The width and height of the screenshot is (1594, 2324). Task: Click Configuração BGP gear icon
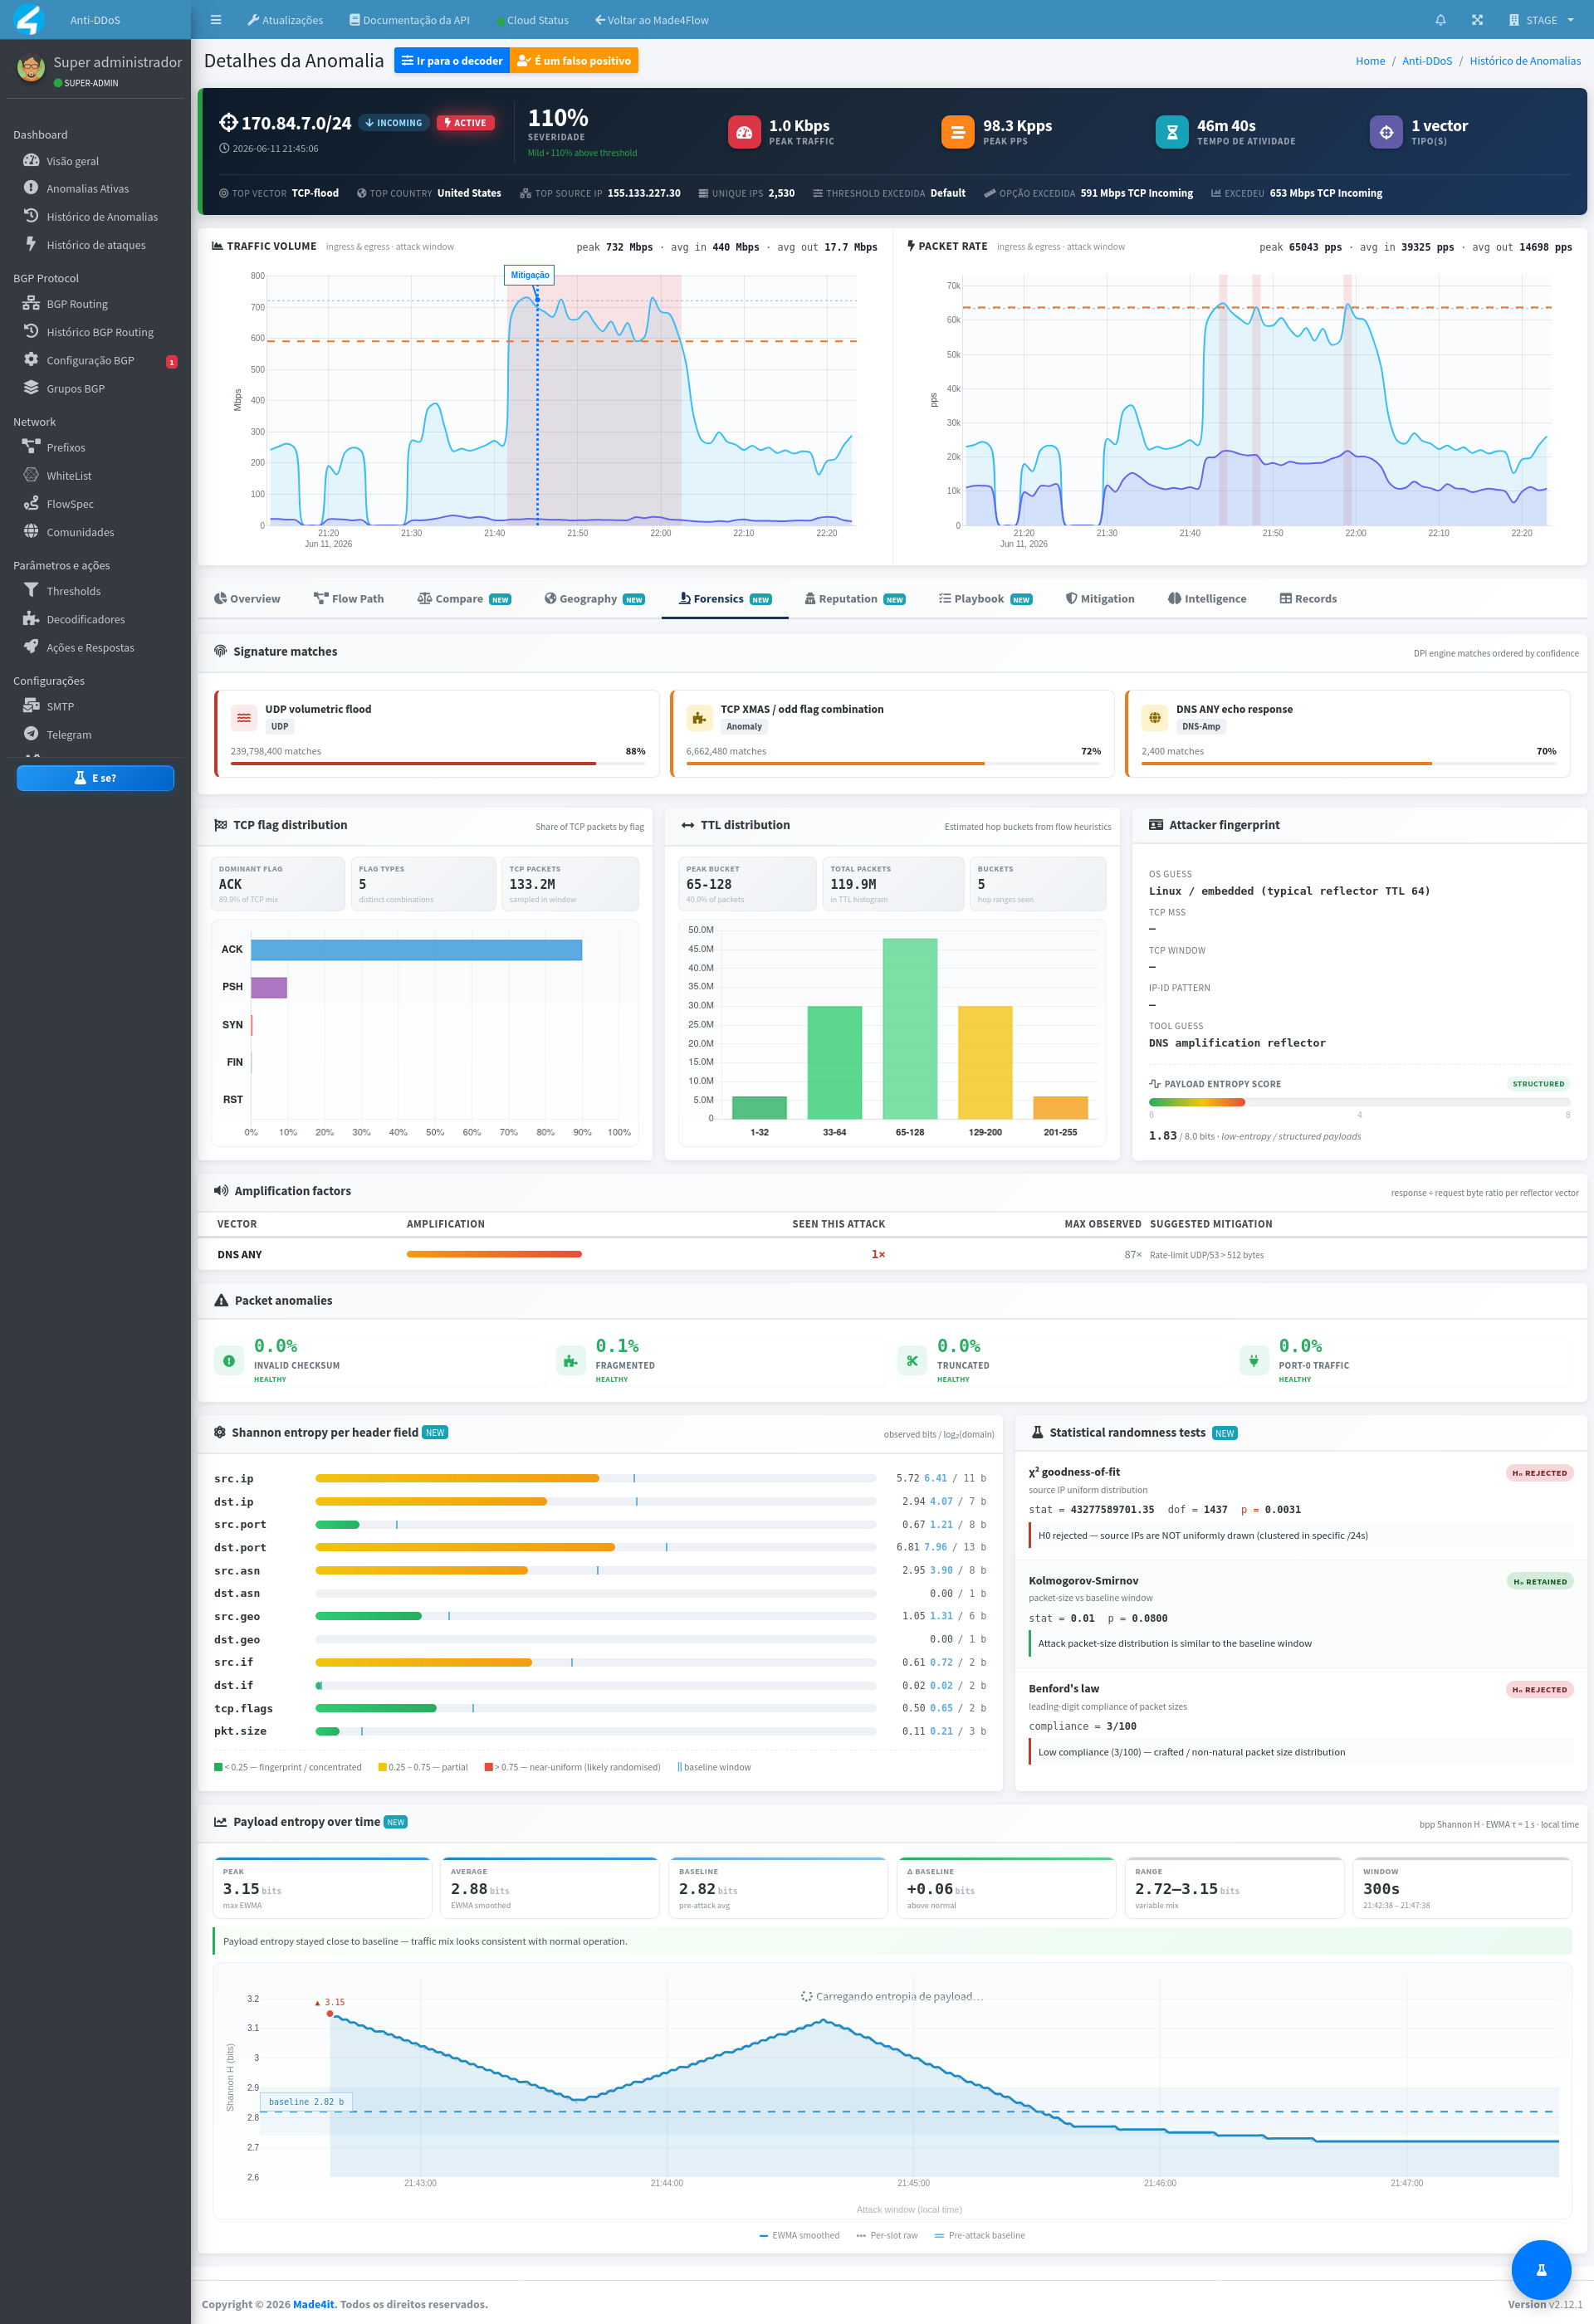pos(31,360)
